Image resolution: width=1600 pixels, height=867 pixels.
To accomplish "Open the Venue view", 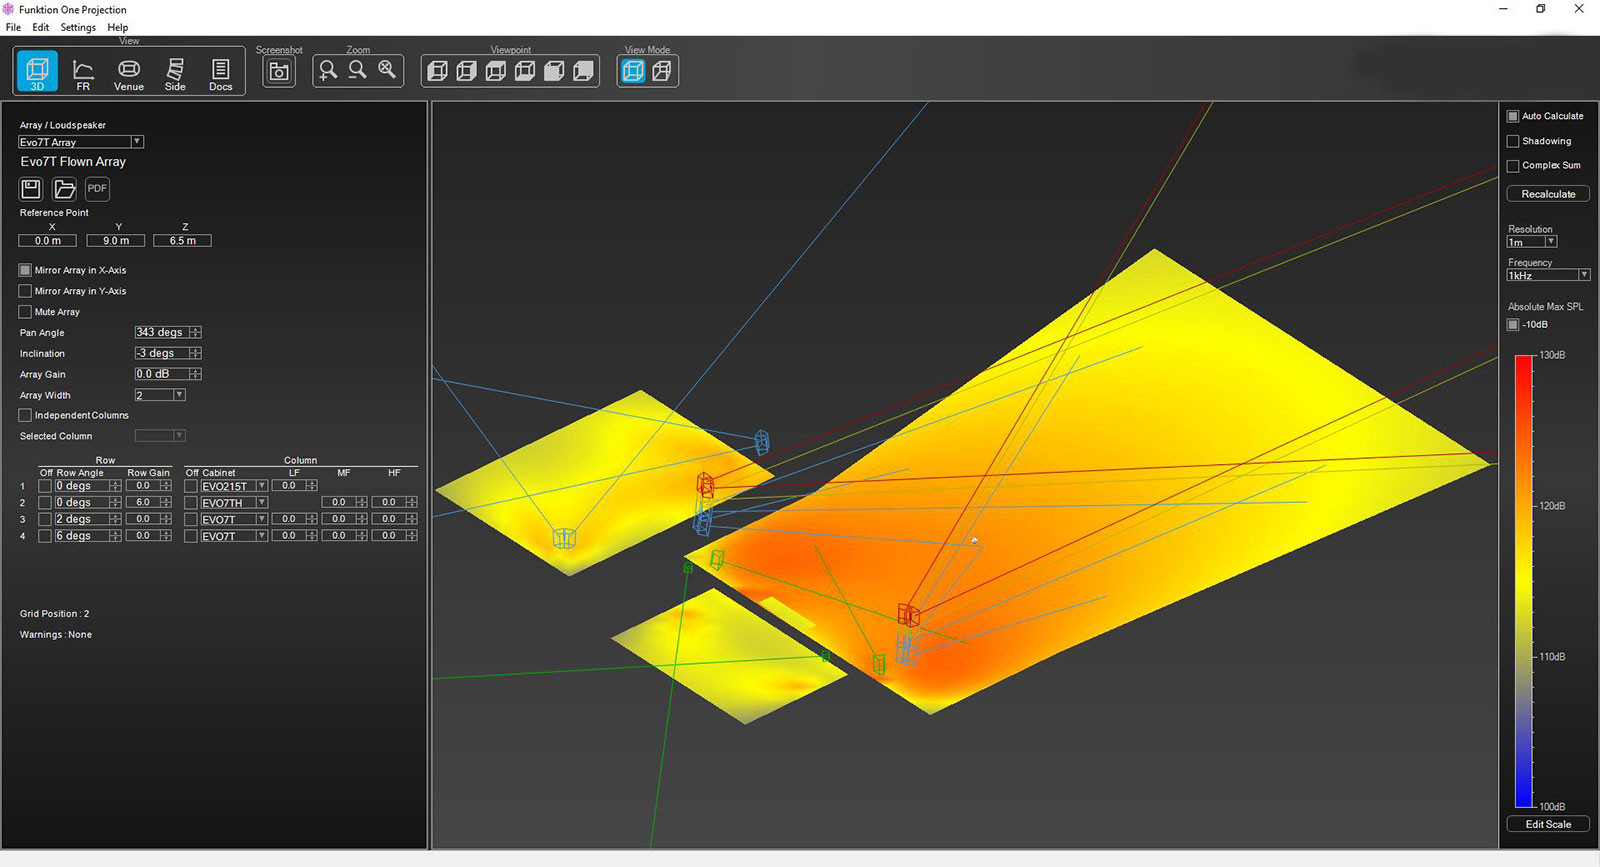I will (129, 73).
